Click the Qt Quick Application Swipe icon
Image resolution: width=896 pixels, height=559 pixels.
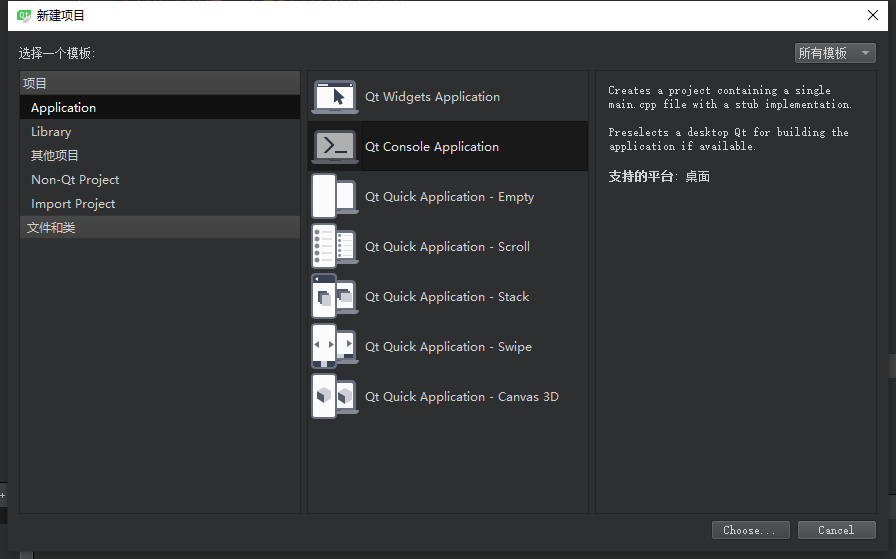(x=335, y=346)
